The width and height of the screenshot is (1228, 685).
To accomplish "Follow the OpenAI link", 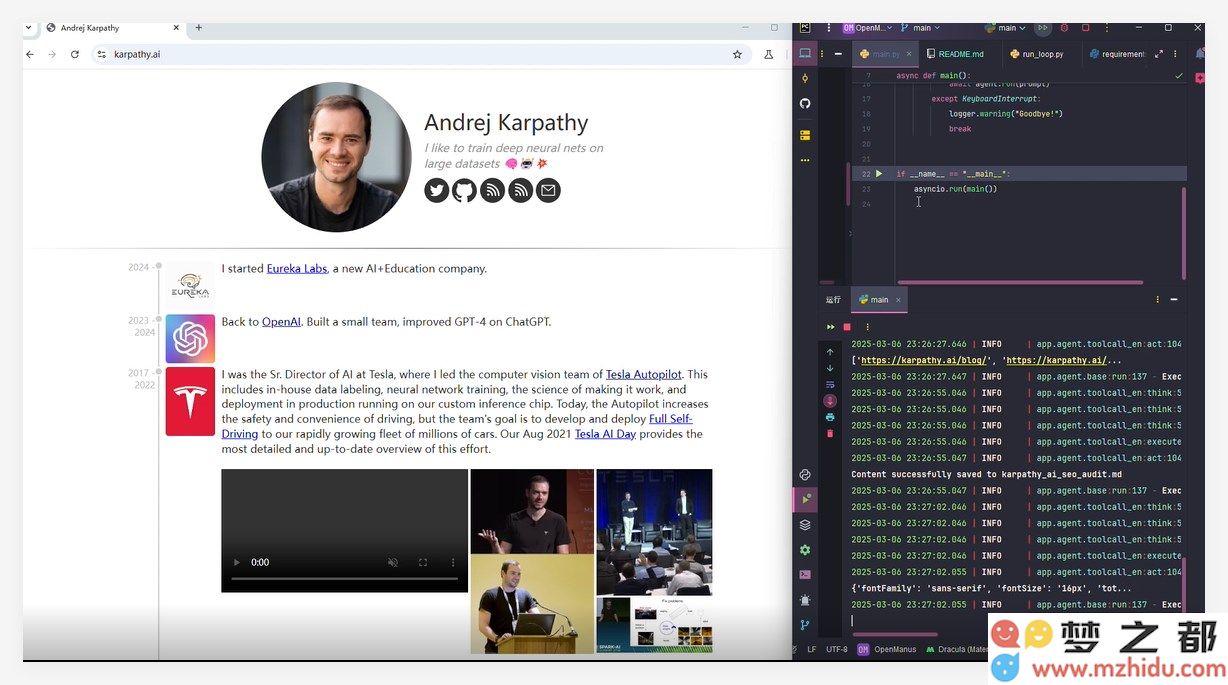I will (x=281, y=322).
